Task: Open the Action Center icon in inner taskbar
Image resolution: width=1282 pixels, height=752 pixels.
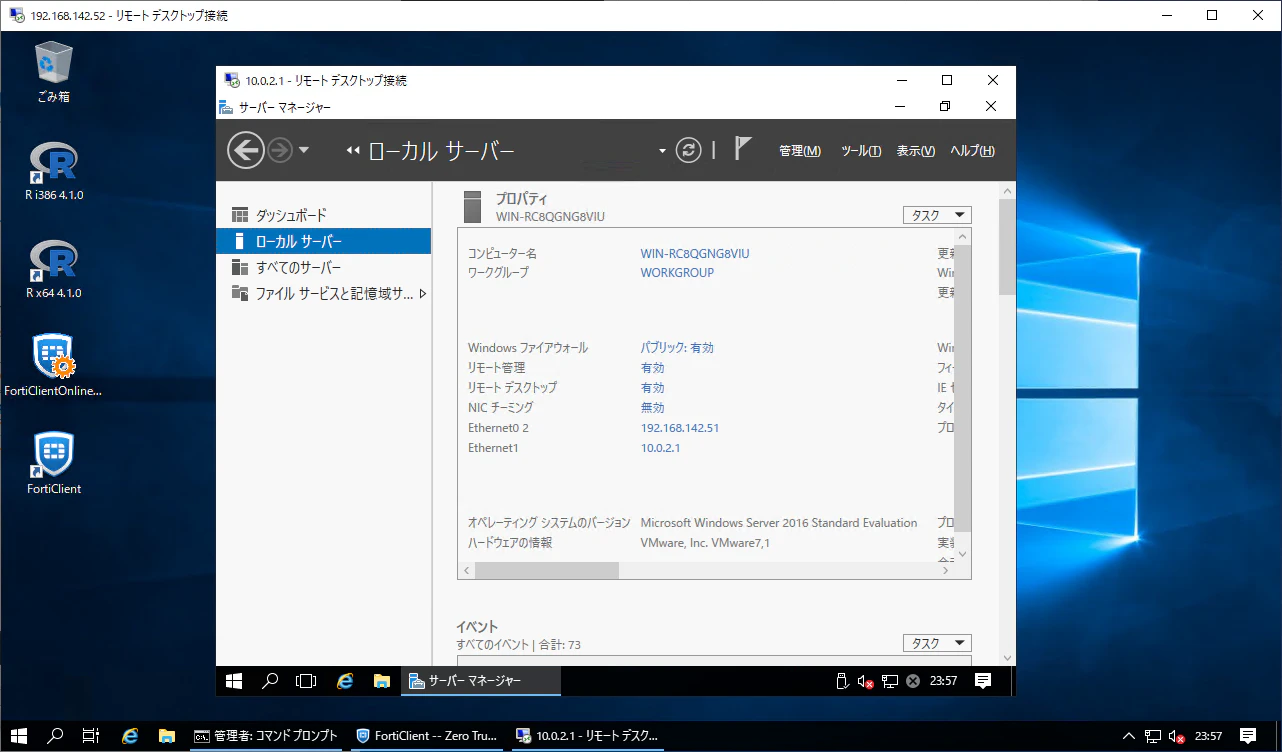Action: click(x=983, y=681)
